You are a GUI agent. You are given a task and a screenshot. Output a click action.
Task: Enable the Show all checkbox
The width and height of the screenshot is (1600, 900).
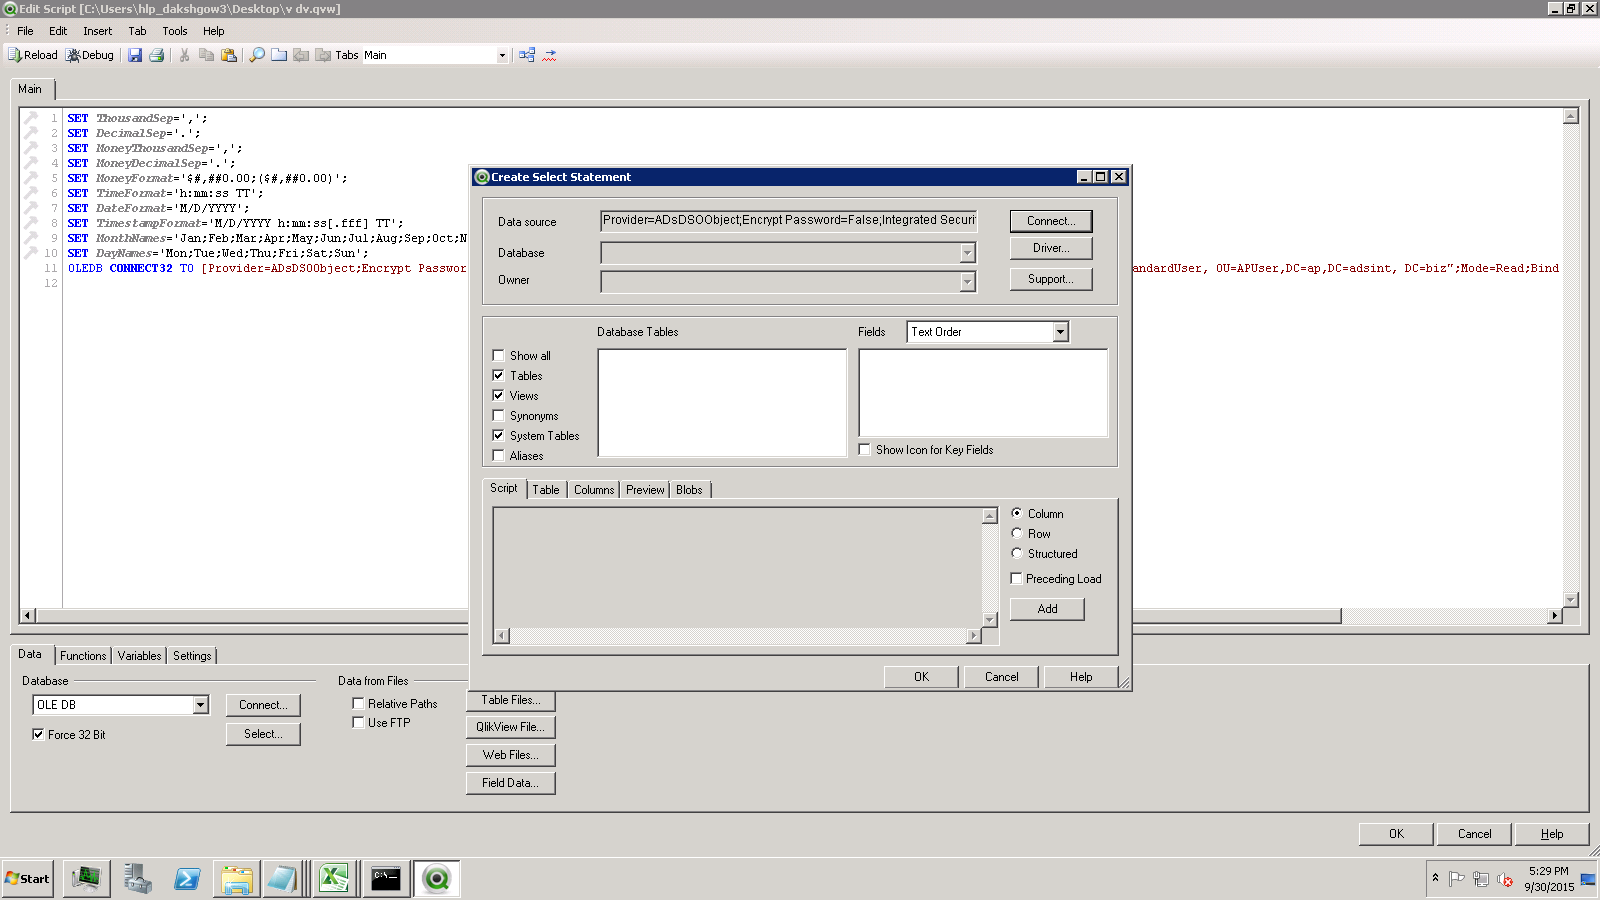coord(498,356)
